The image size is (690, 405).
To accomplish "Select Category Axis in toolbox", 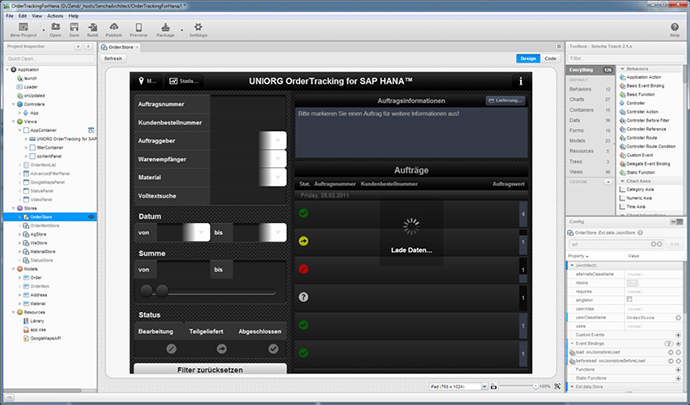I will [640, 189].
